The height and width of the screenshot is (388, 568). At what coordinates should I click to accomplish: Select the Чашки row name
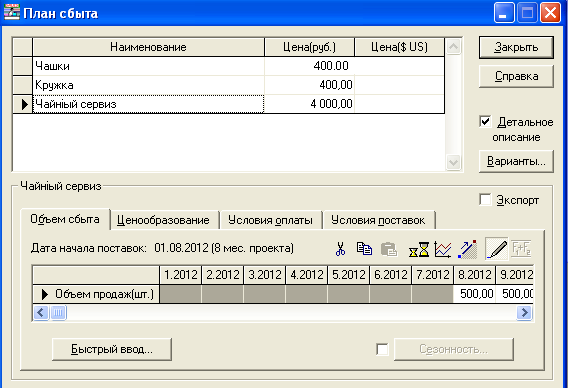pyautogui.click(x=149, y=66)
